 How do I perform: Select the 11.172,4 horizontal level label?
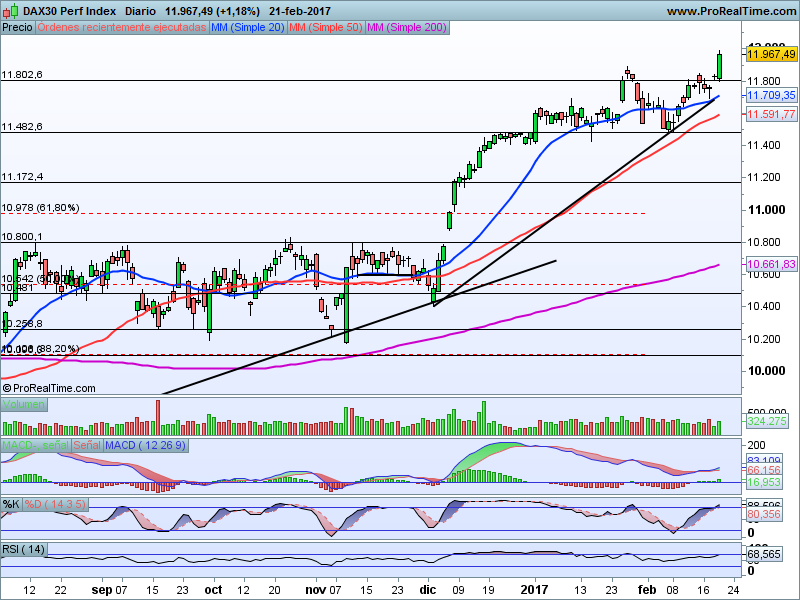(x=22, y=177)
